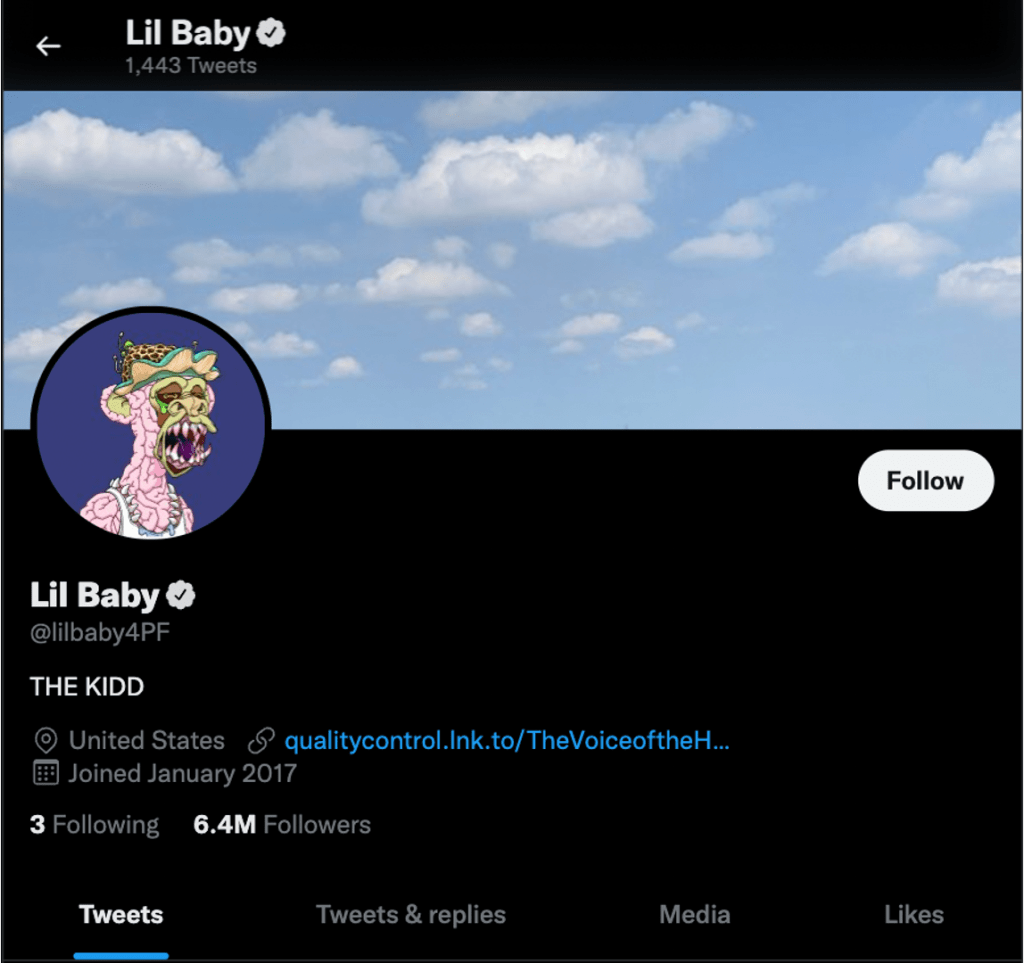Click the 1,443 Tweets count

pyautogui.click(x=191, y=66)
